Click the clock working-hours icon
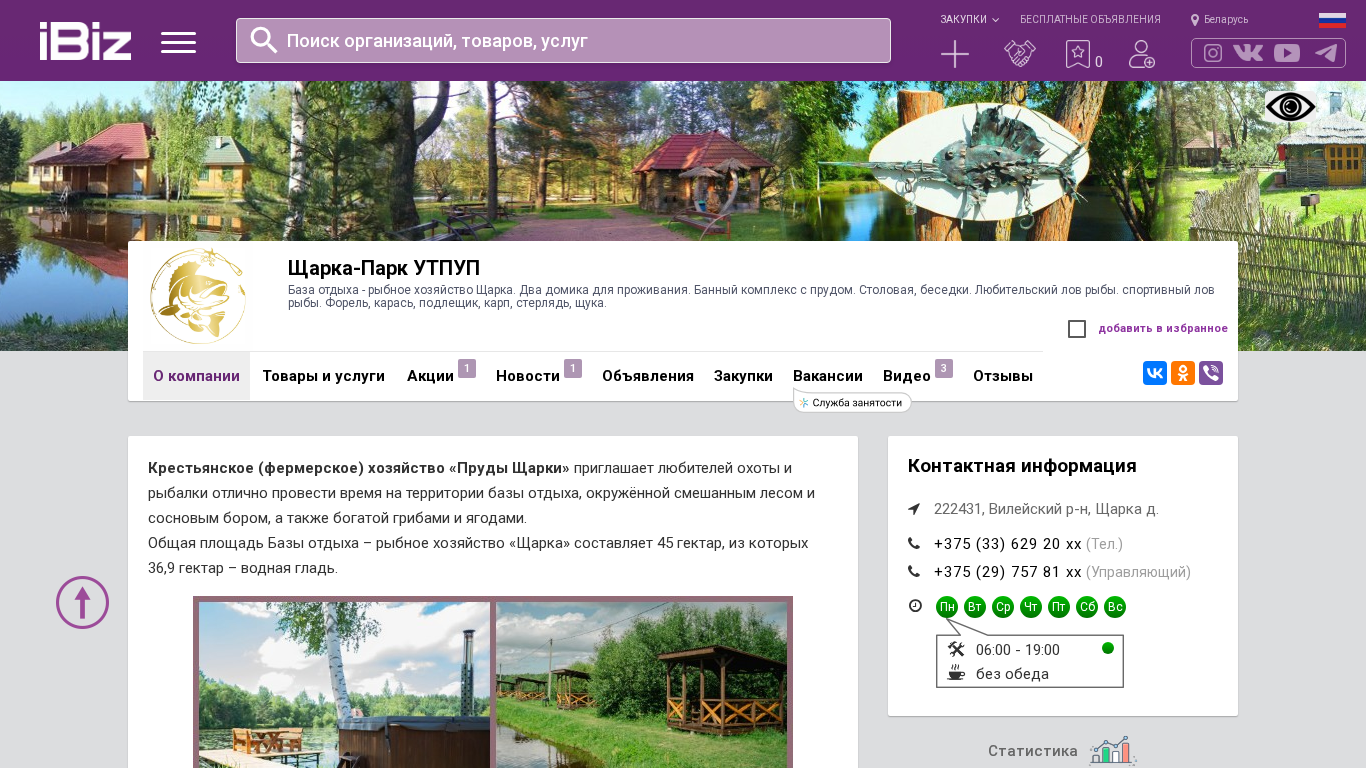1366x768 pixels. pos(915,606)
